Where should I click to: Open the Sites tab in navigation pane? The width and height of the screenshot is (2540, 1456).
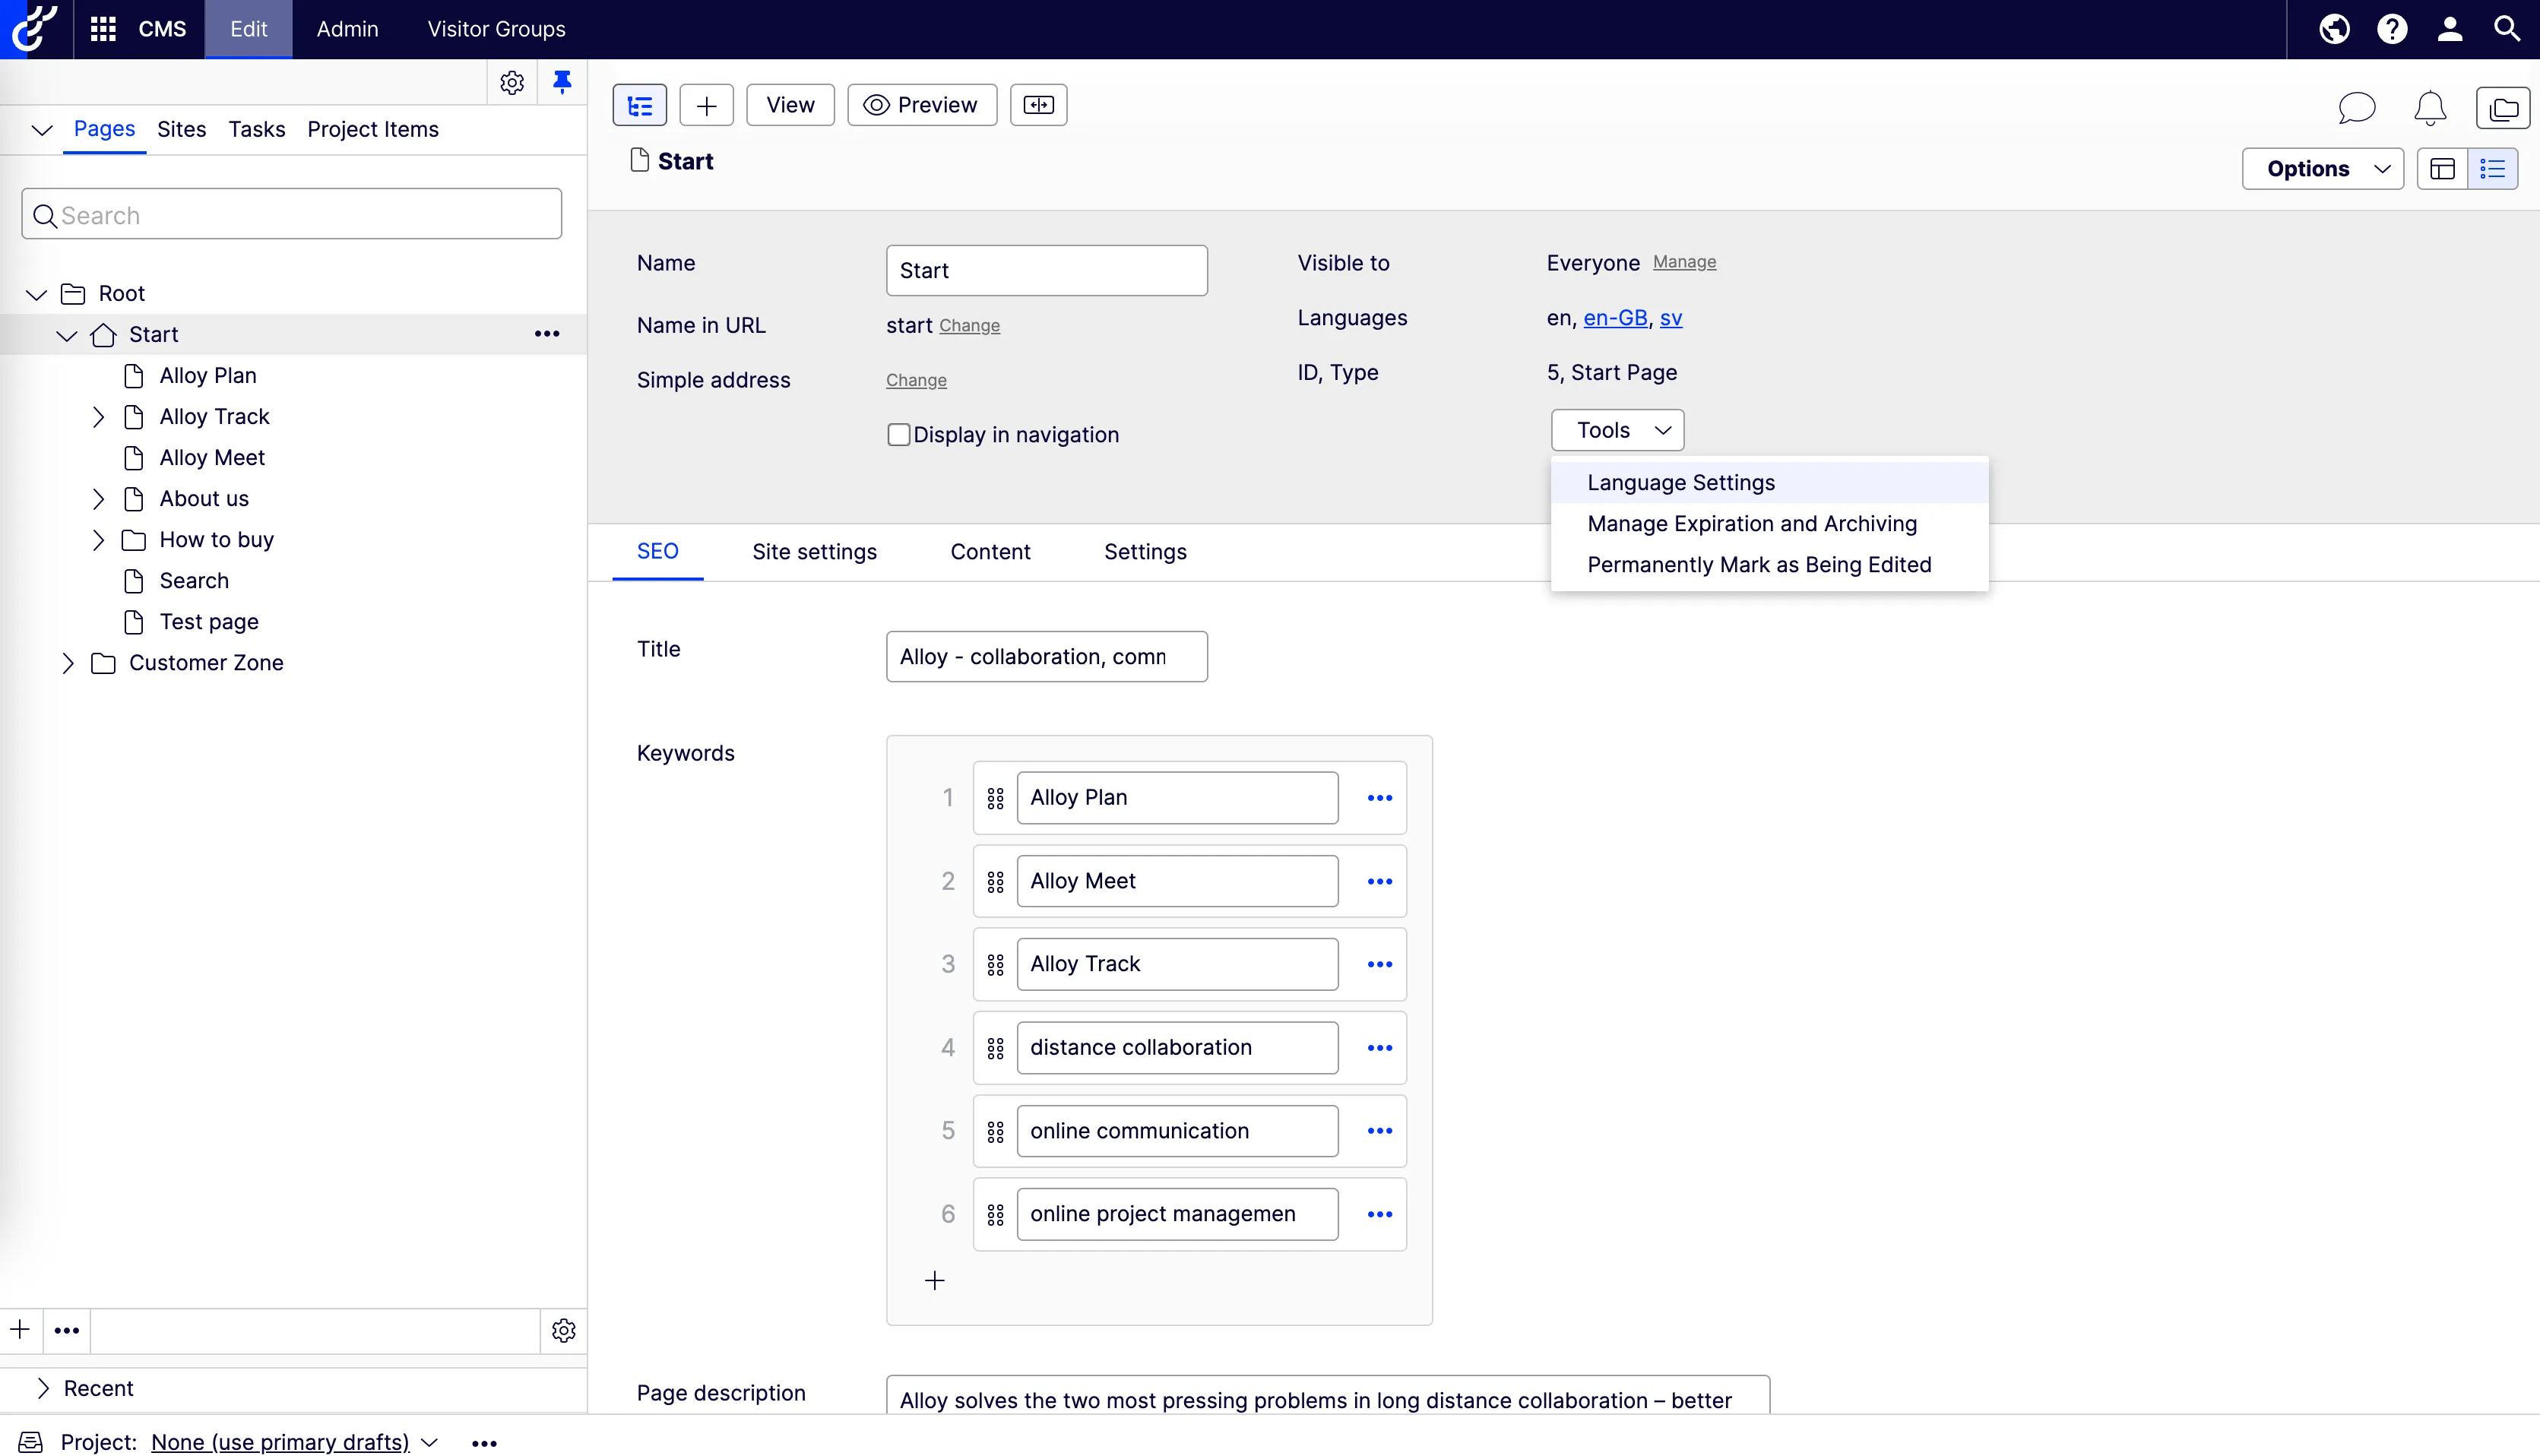click(182, 129)
